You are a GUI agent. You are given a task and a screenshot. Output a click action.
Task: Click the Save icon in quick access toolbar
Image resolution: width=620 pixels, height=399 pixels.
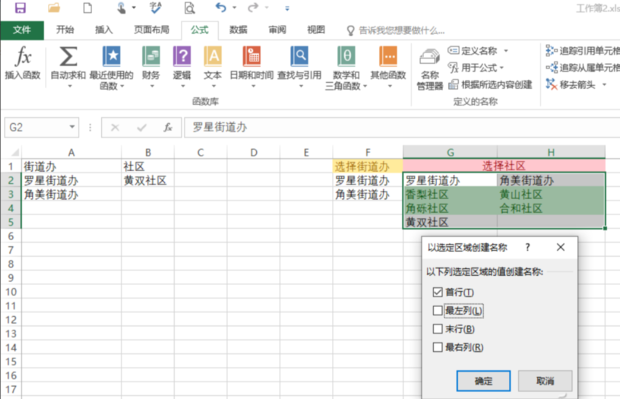point(20,8)
